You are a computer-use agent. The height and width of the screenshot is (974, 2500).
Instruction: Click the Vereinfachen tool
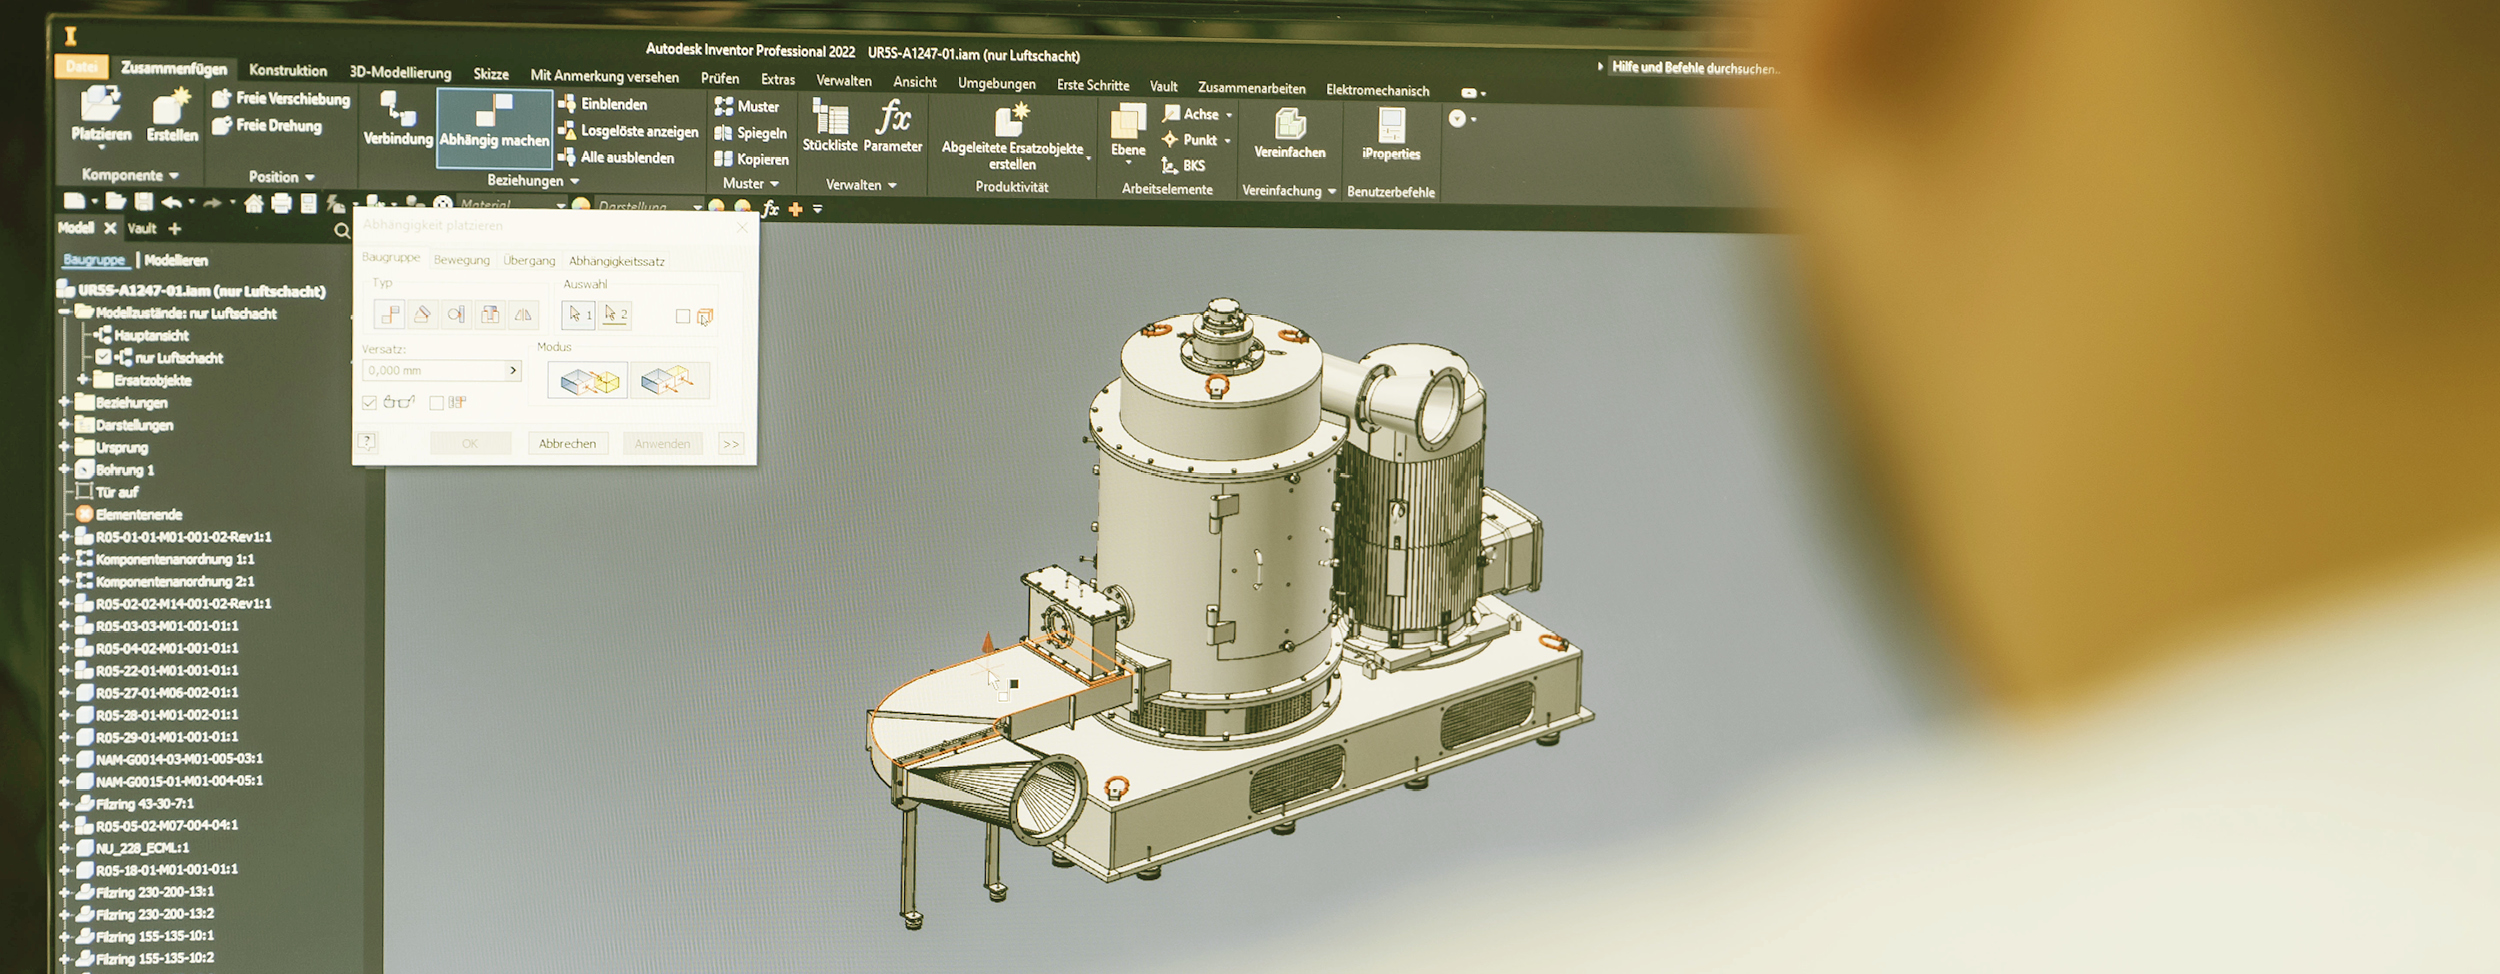[x=1290, y=133]
